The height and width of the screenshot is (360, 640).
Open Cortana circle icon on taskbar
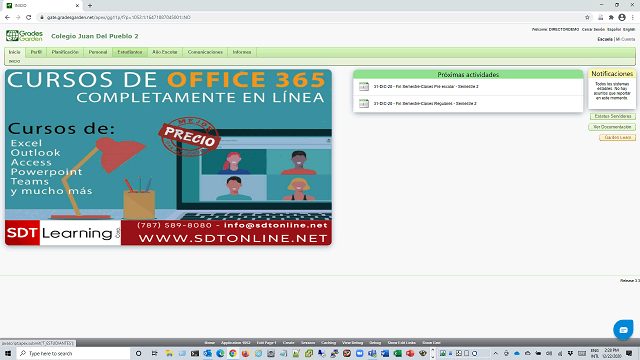(x=139, y=353)
